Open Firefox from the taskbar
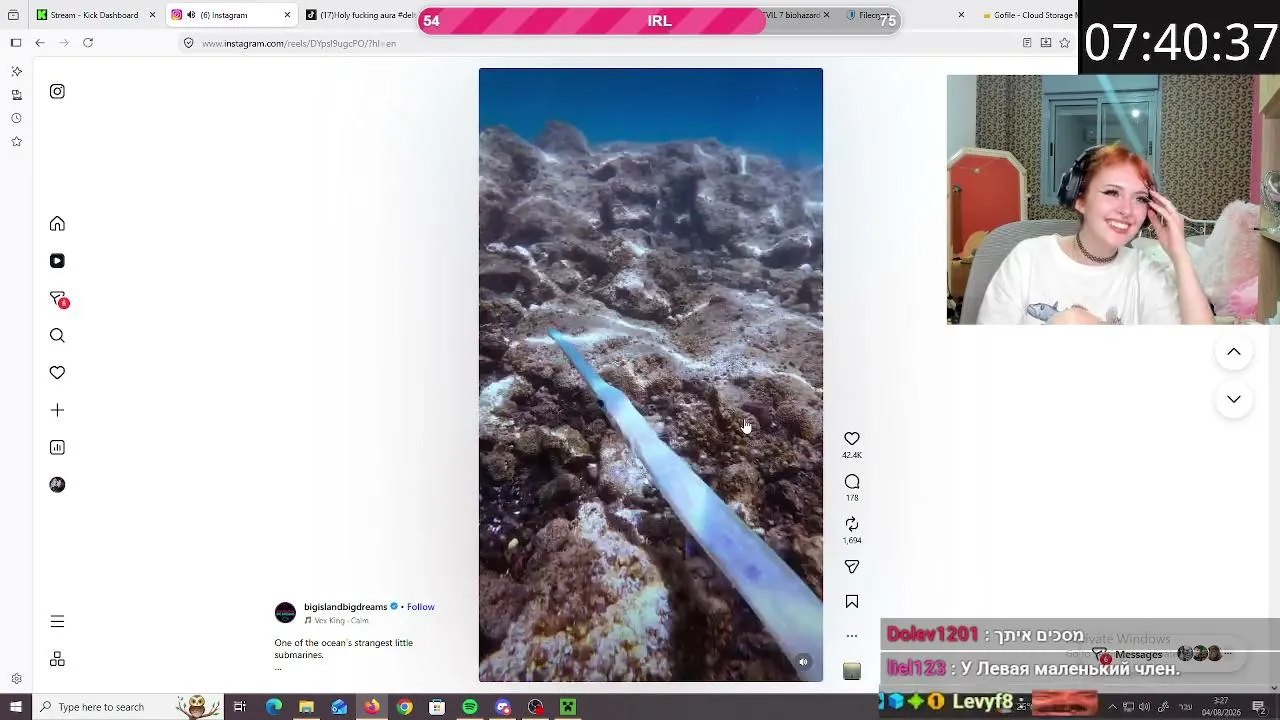Screen dimensions: 1280x720 point(371,707)
